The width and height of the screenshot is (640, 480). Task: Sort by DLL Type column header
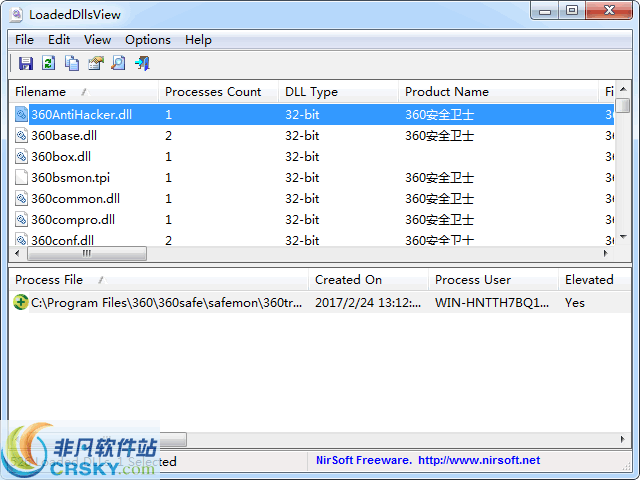[338, 91]
